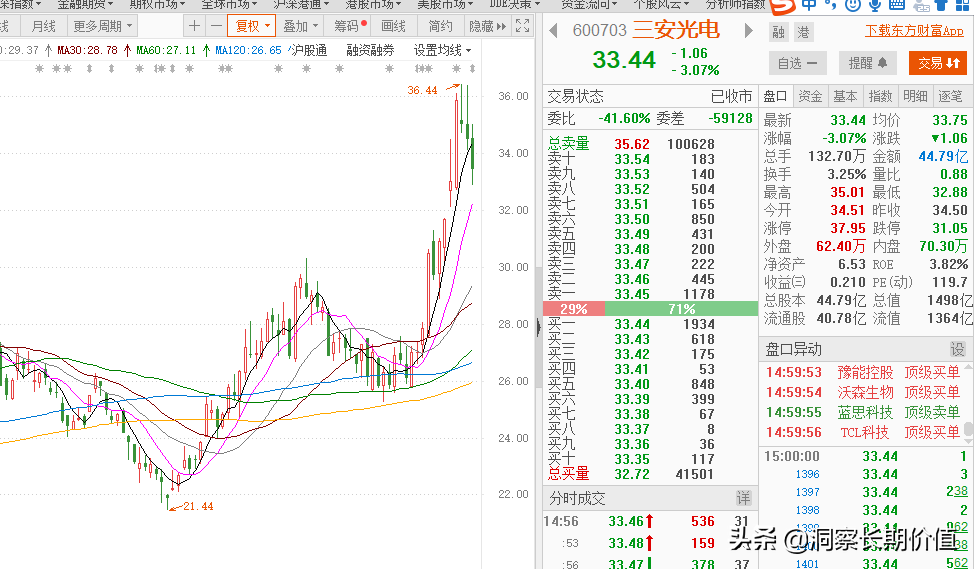
Task: Click the Sogou skin shirt icon
Action: 942,5
